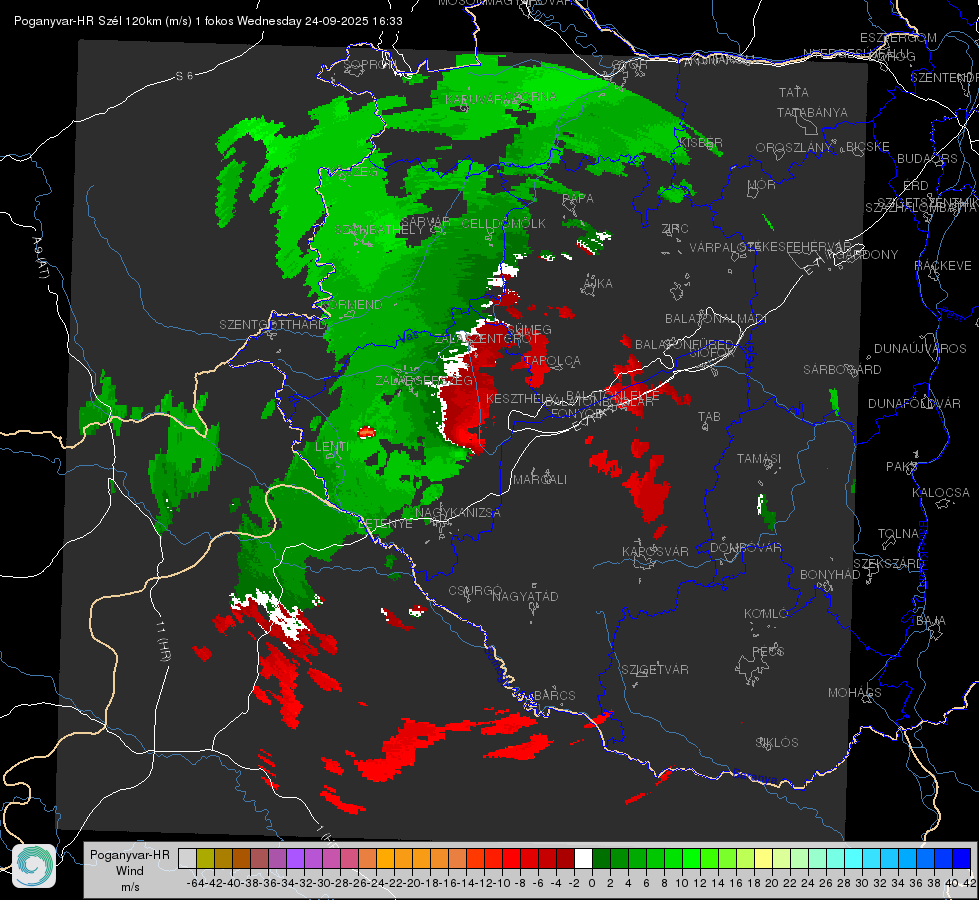Click the 'LETENYE' city label
Image resolution: width=979 pixels, height=900 pixels.
tap(385, 524)
